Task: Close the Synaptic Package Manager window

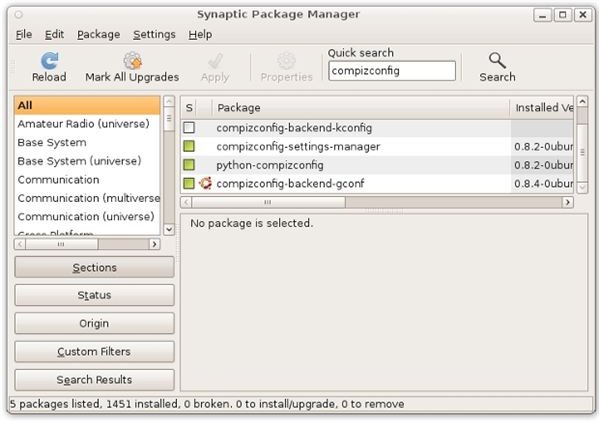Action: (x=583, y=15)
